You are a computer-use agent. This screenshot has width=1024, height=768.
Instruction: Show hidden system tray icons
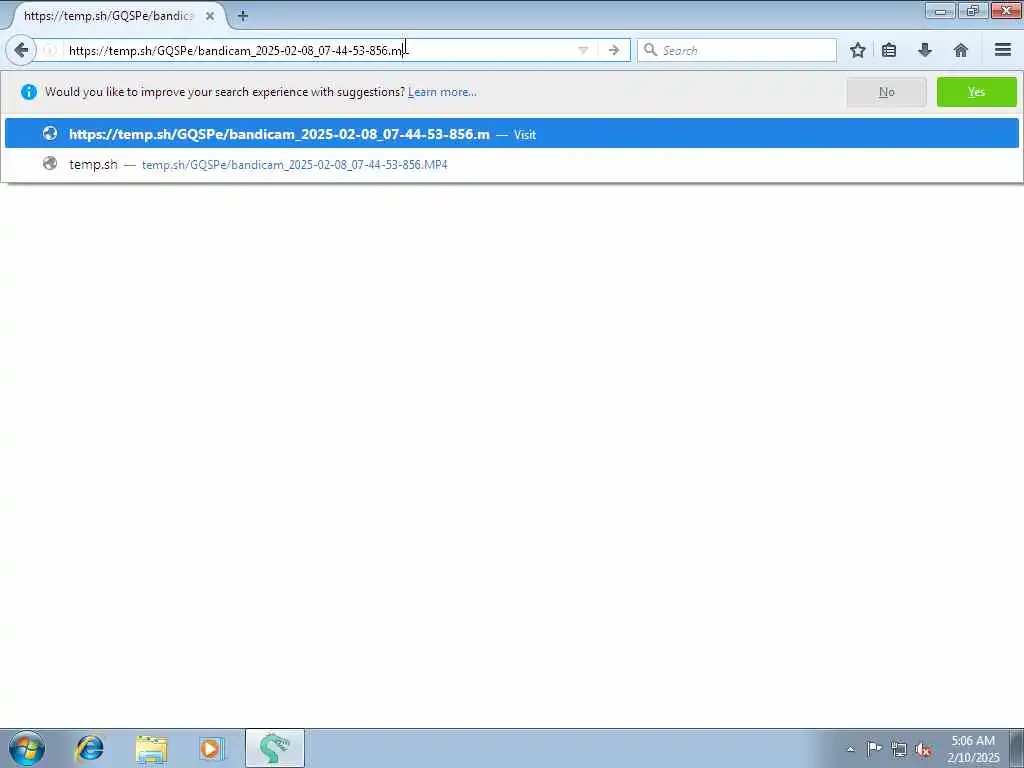pos(850,749)
